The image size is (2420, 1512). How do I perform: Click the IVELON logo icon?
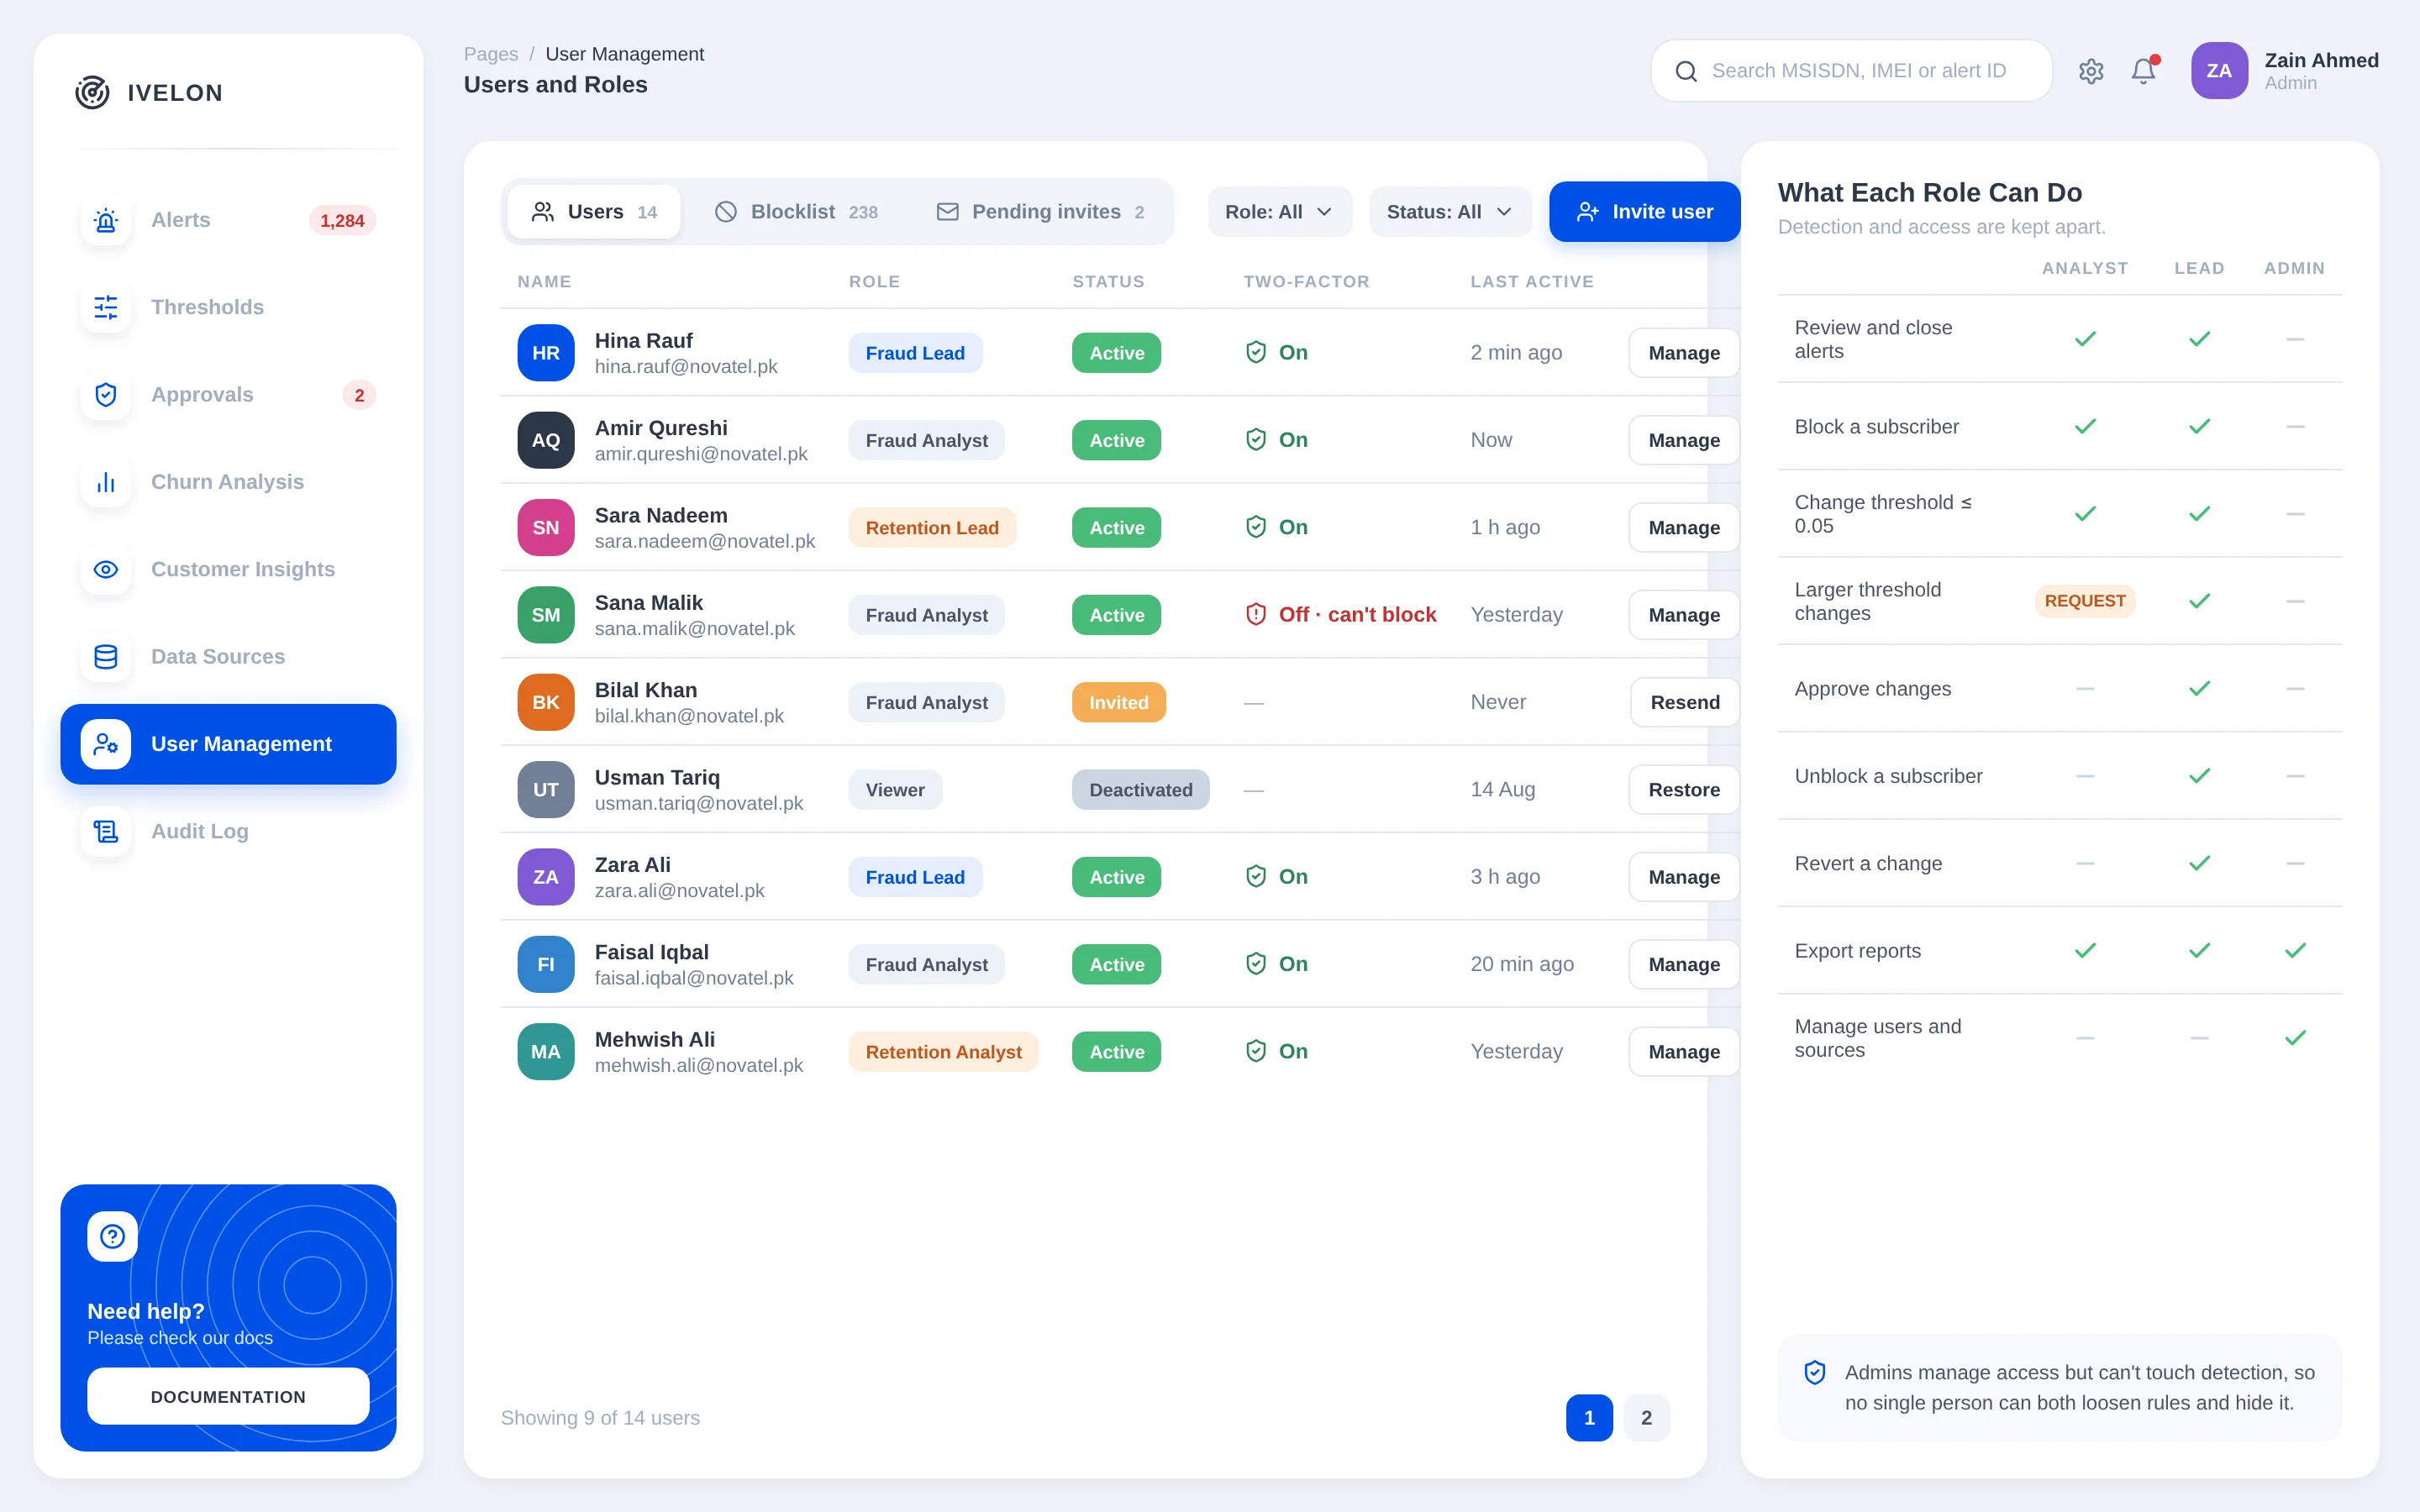point(92,92)
